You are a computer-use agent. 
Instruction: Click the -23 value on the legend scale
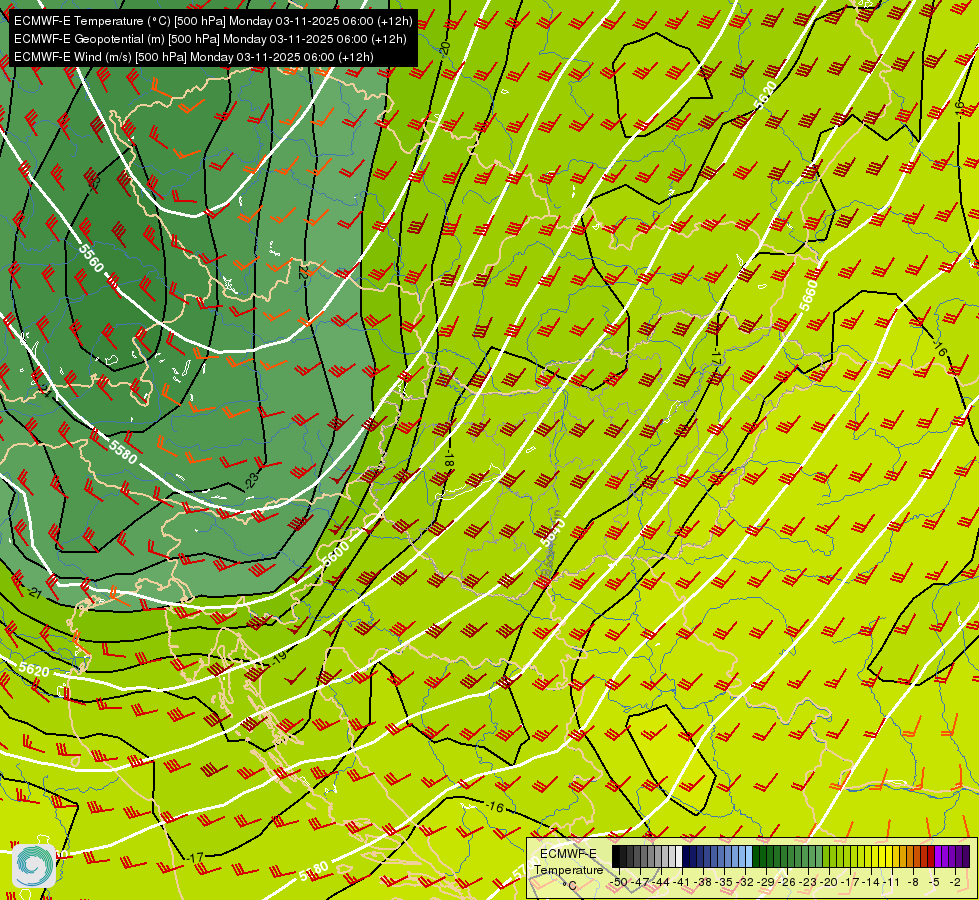(x=809, y=882)
